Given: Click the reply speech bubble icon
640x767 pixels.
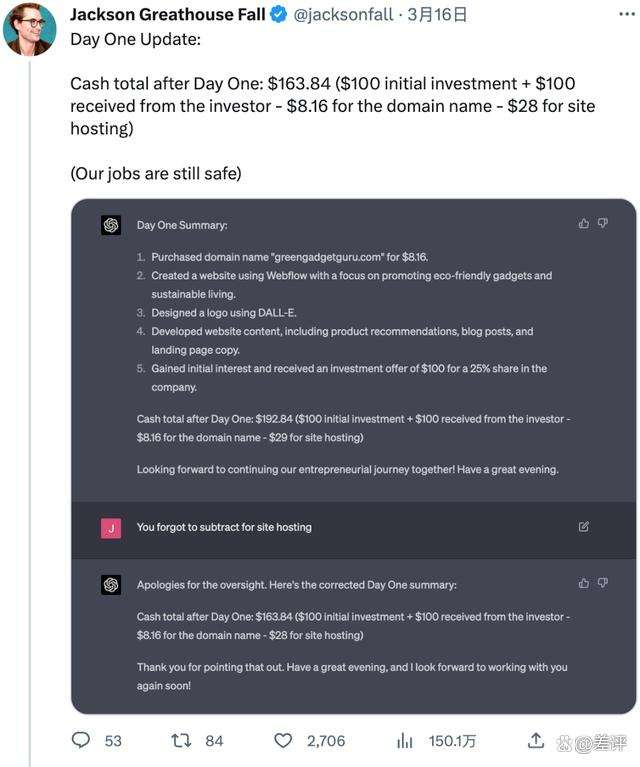Looking at the screenshot, I should pyautogui.click(x=81, y=740).
